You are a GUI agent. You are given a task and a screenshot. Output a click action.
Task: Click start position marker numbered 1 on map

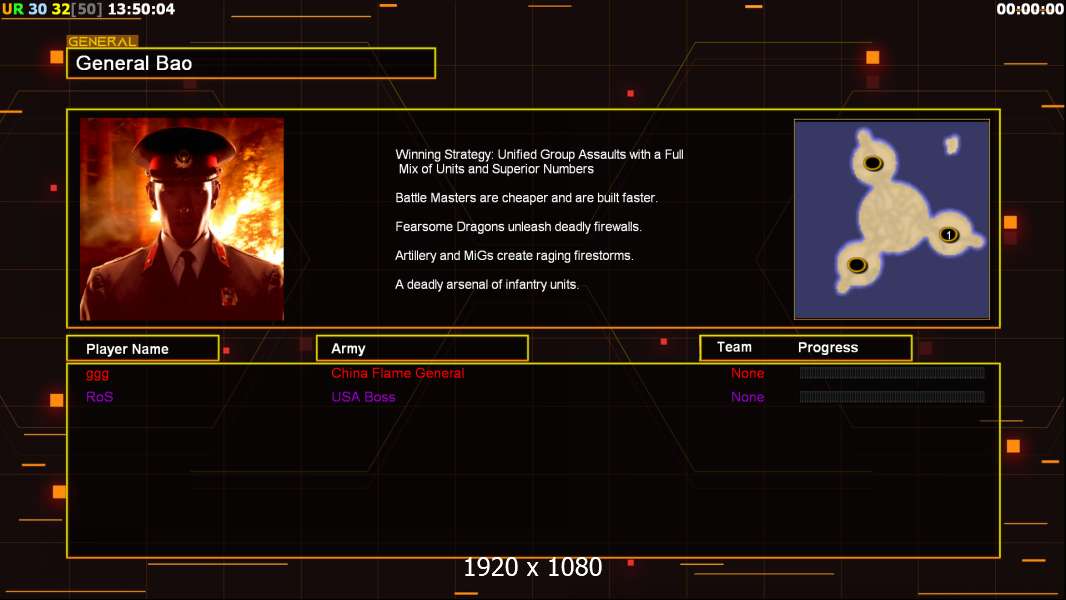coord(948,235)
